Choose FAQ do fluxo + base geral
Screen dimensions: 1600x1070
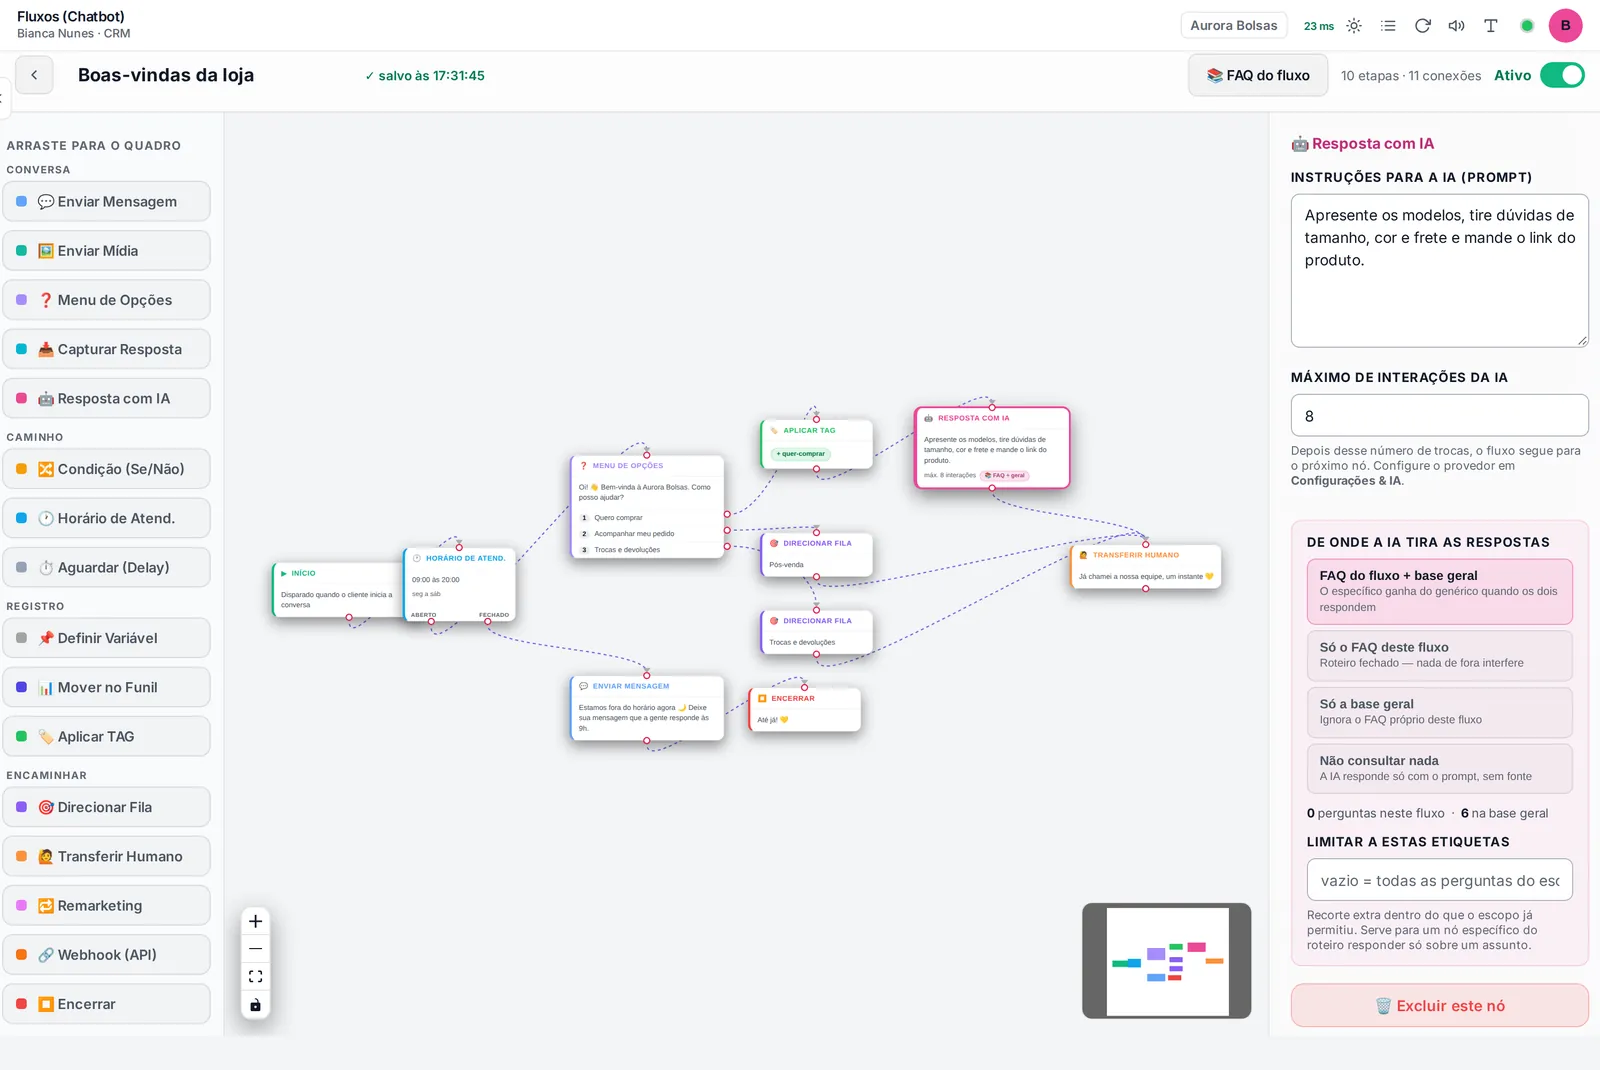pos(1439,591)
